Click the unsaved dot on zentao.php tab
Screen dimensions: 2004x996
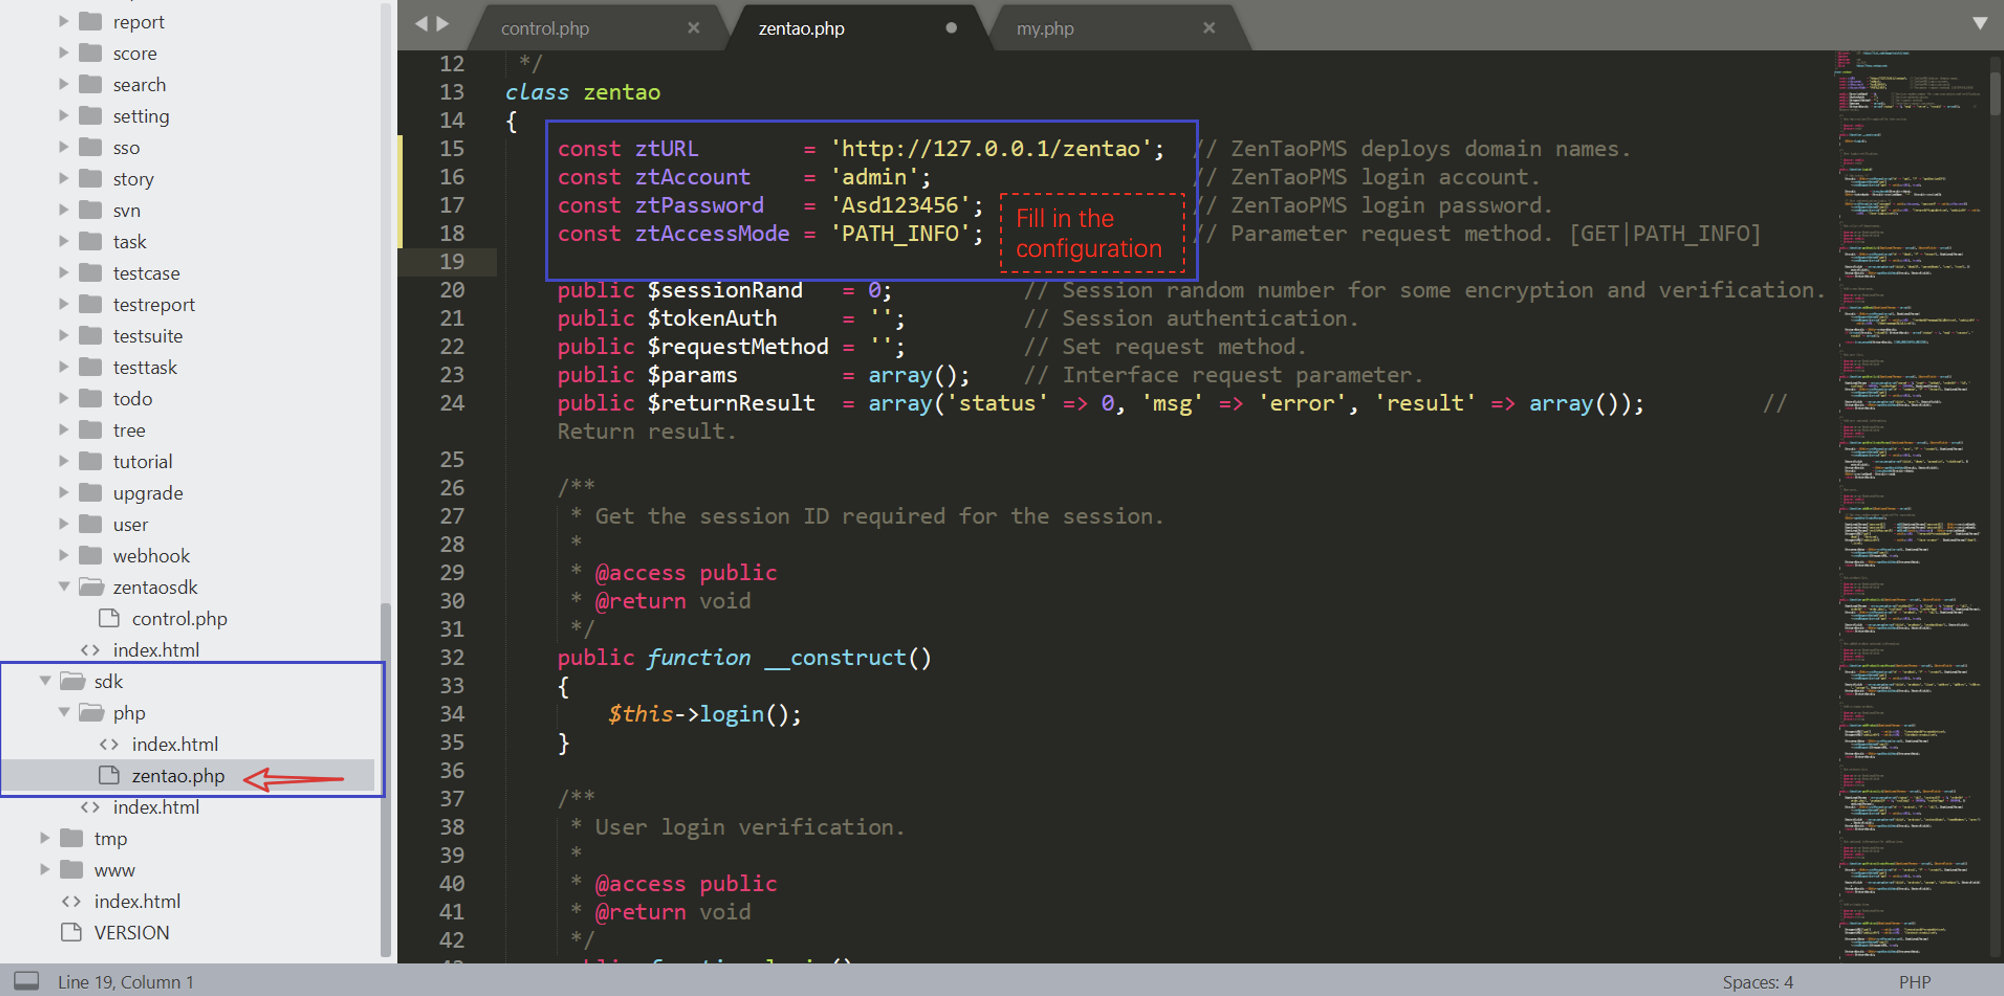(951, 28)
